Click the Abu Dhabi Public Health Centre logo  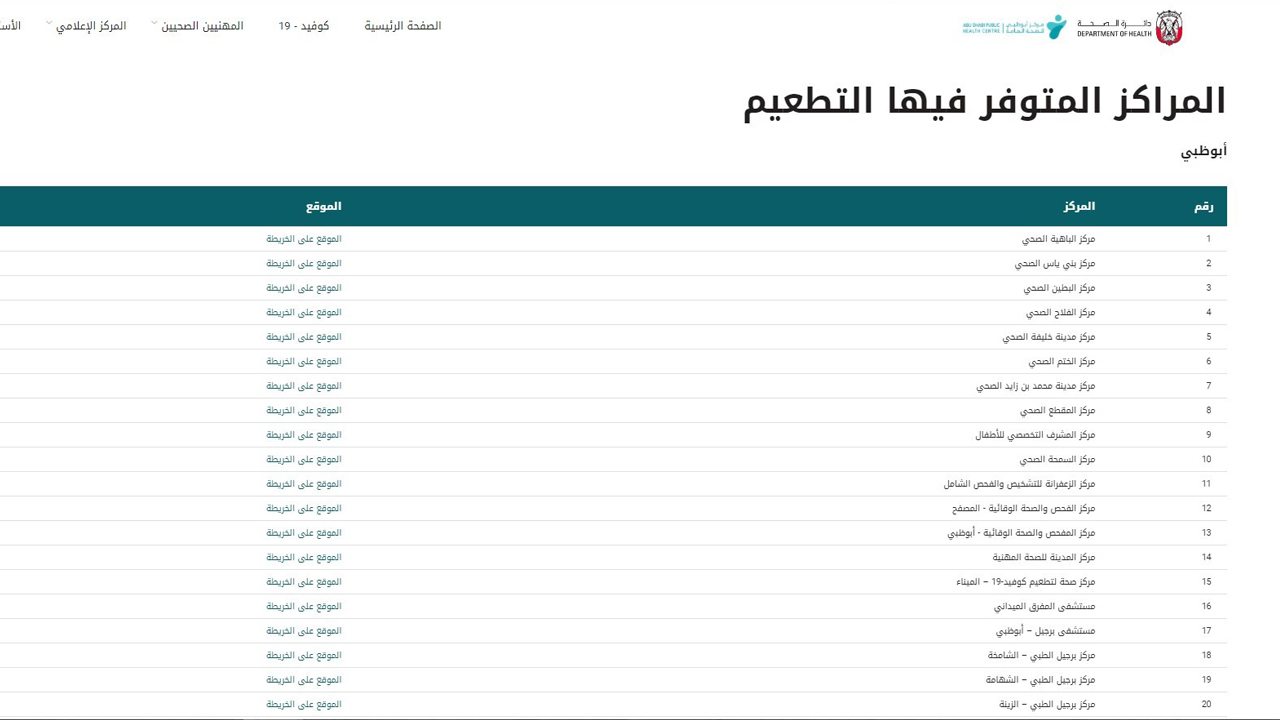click(1014, 27)
